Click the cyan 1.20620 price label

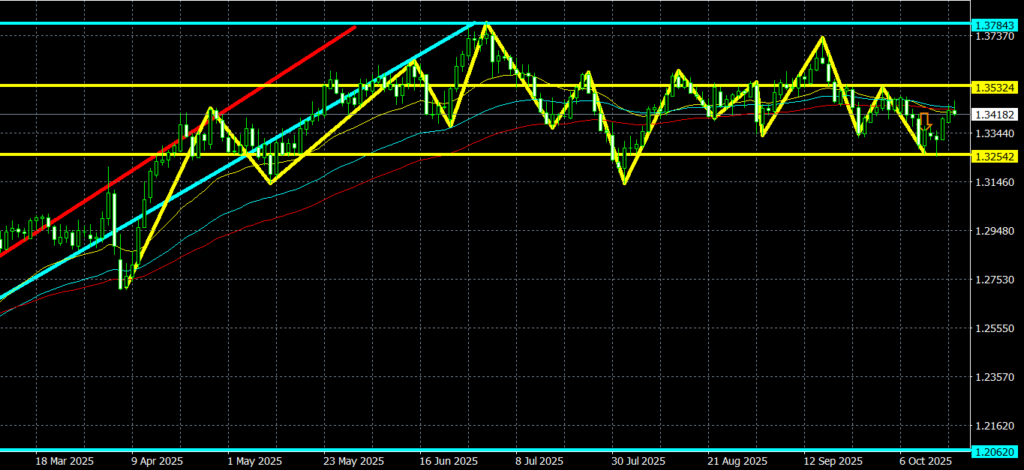click(x=995, y=451)
